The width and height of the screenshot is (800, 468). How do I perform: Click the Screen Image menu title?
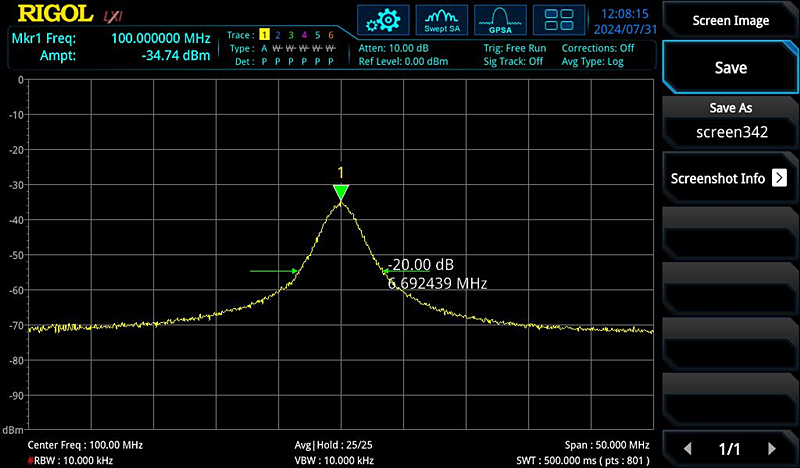(731, 20)
